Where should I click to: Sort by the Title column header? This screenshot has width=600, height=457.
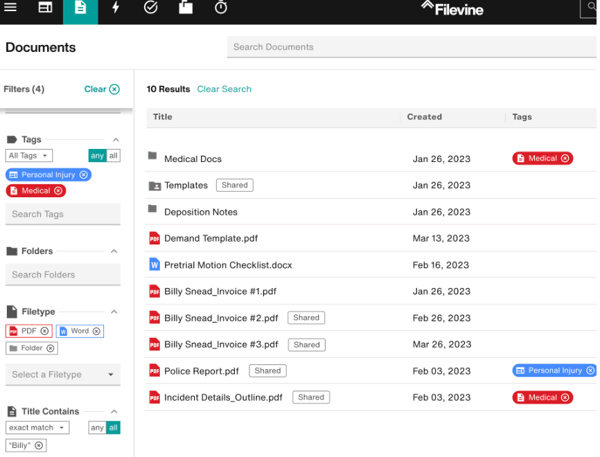coord(163,117)
